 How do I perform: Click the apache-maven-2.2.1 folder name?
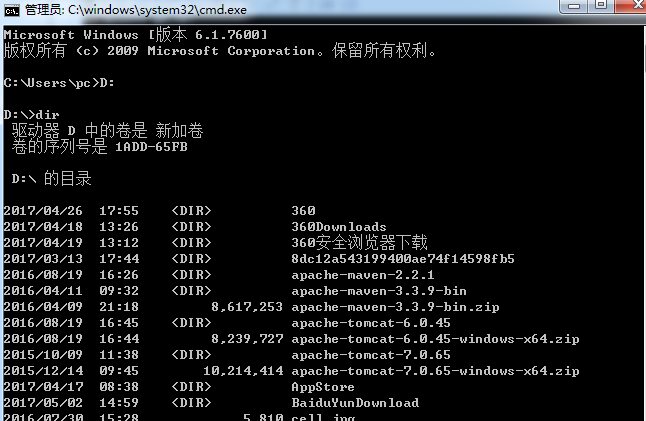[x=363, y=275]
